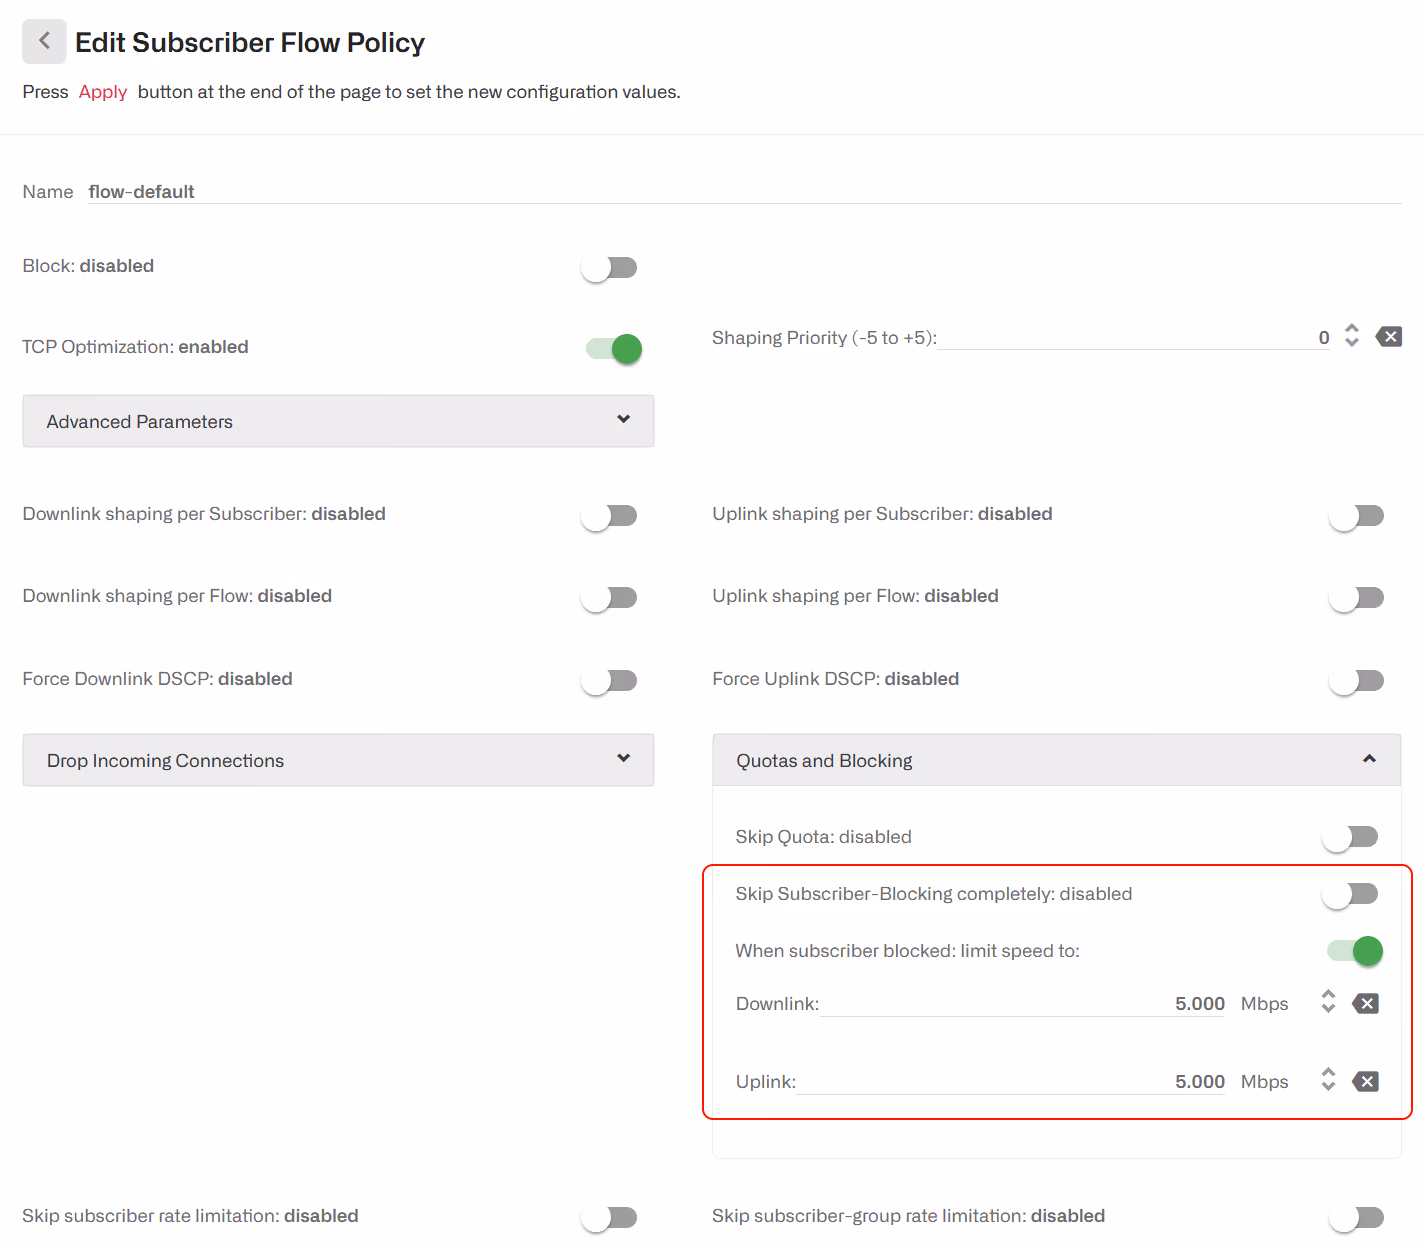
Task: Click the Name field flow-default
Action: click(744, 191)
